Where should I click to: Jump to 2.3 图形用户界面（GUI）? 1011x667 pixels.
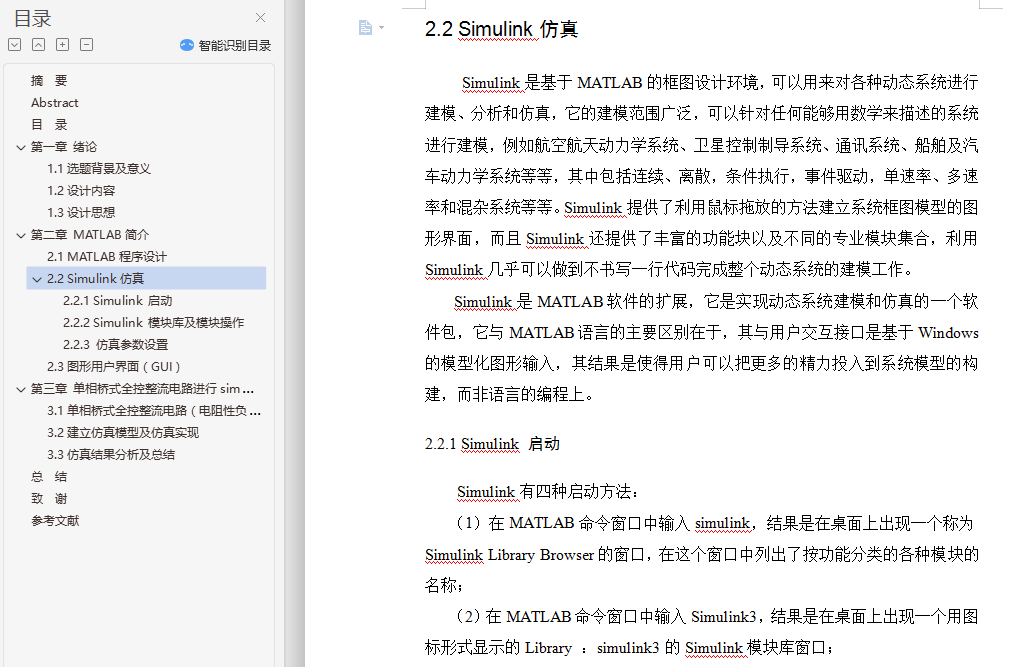pos(113,366)
